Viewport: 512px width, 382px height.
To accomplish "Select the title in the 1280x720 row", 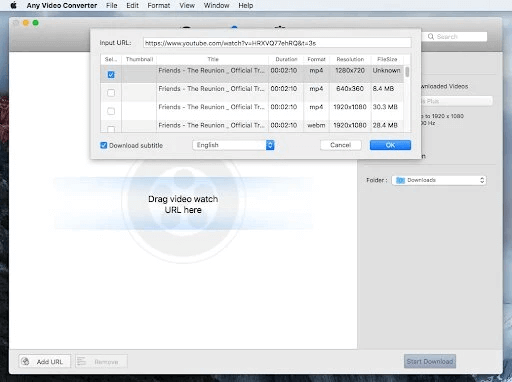I will coord(212,70).
